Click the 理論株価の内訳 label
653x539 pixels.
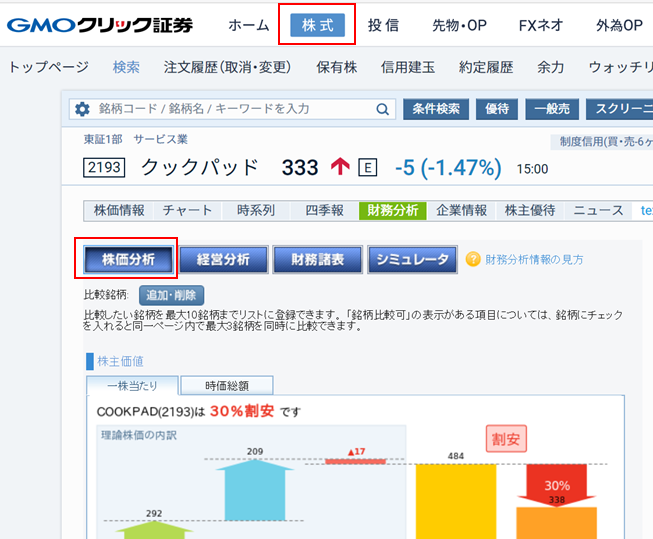[139, 435]
